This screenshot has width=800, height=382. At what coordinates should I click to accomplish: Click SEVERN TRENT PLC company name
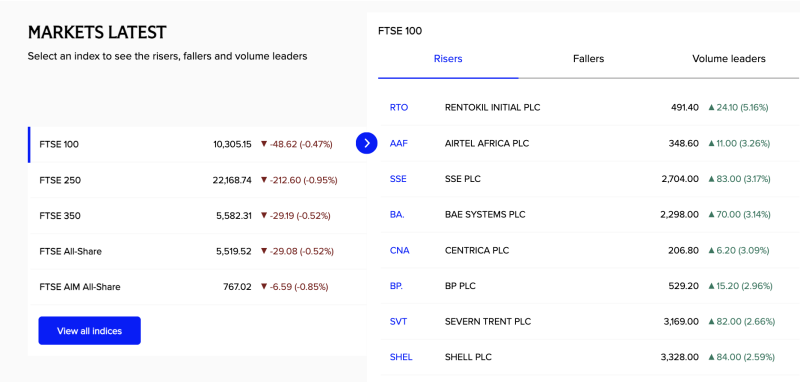pyautogui.click(x=488, y=322)
